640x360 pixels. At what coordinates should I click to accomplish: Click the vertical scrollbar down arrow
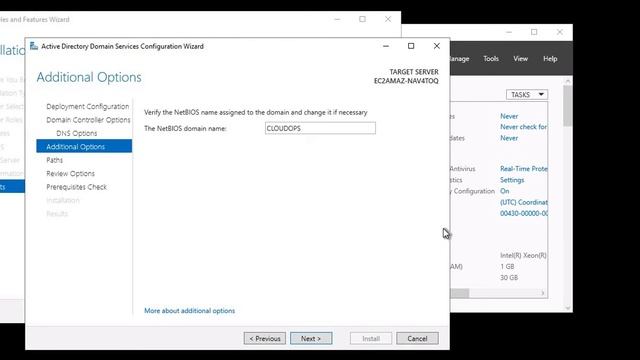(x=567, y=308)
